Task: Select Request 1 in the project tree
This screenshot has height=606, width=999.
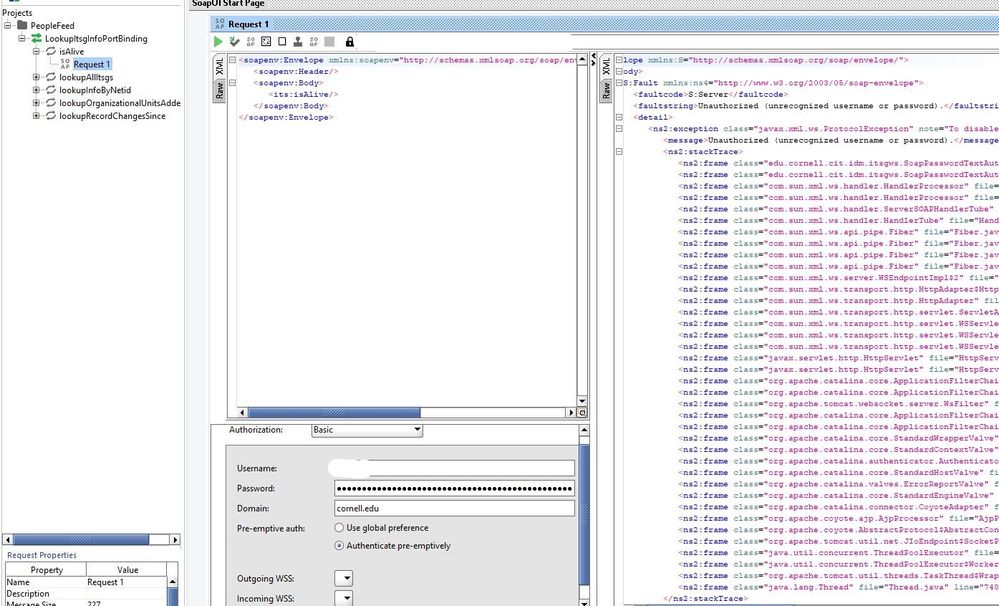Action: tap(91, 64)
